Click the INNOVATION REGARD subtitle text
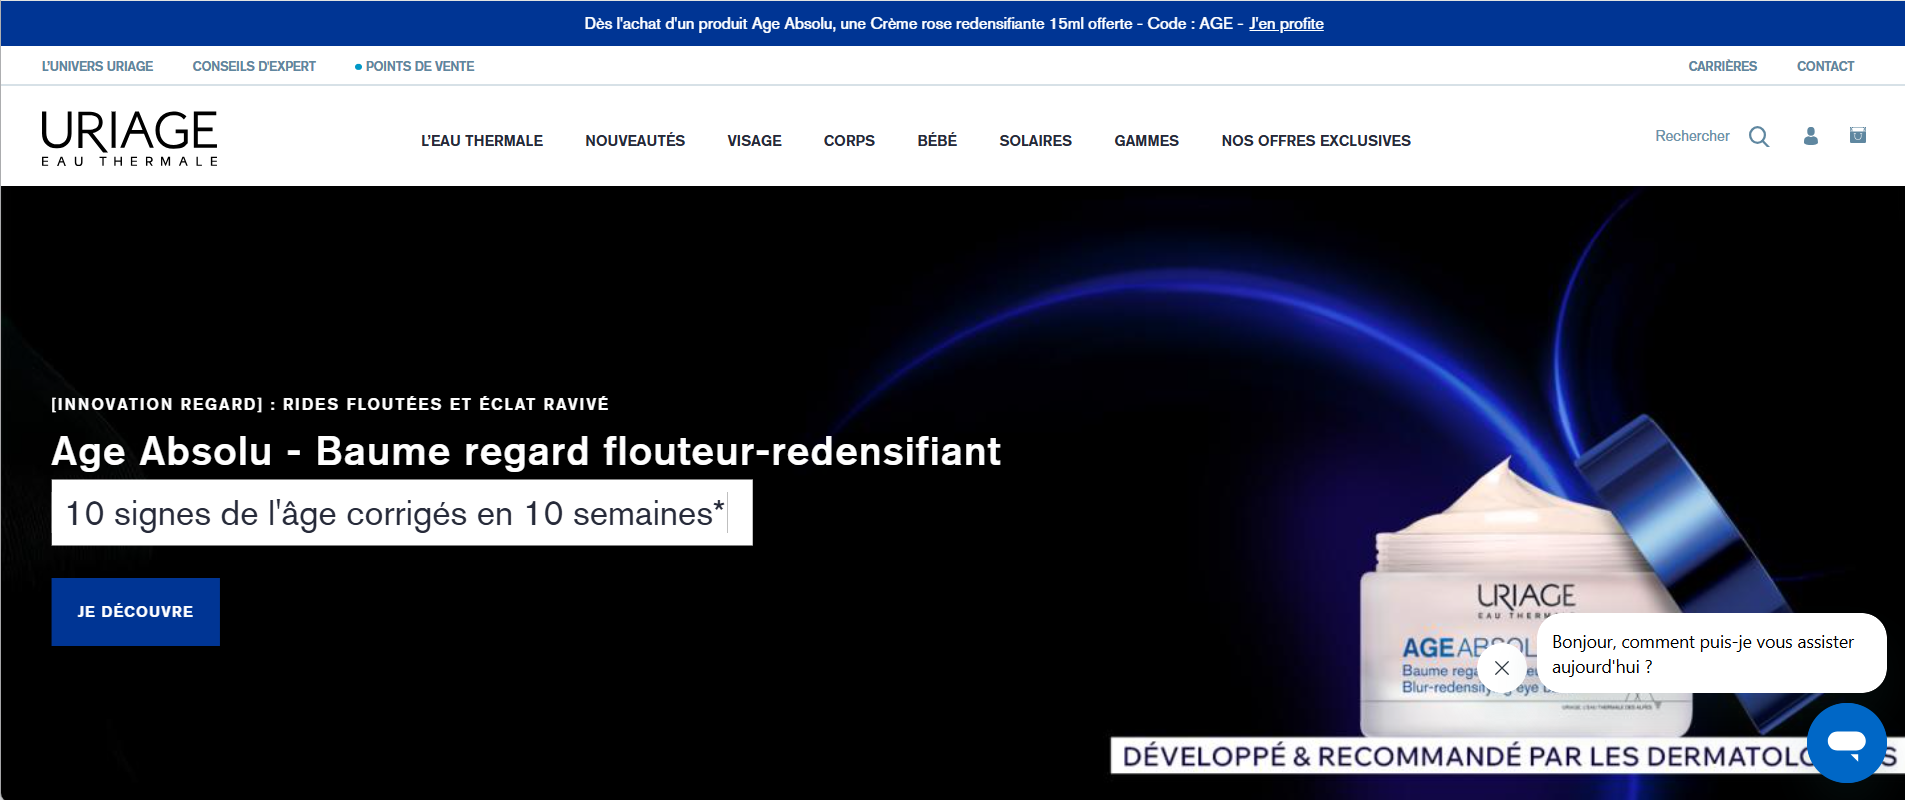Screen dimensions: 1905x800 coord(330,404)
